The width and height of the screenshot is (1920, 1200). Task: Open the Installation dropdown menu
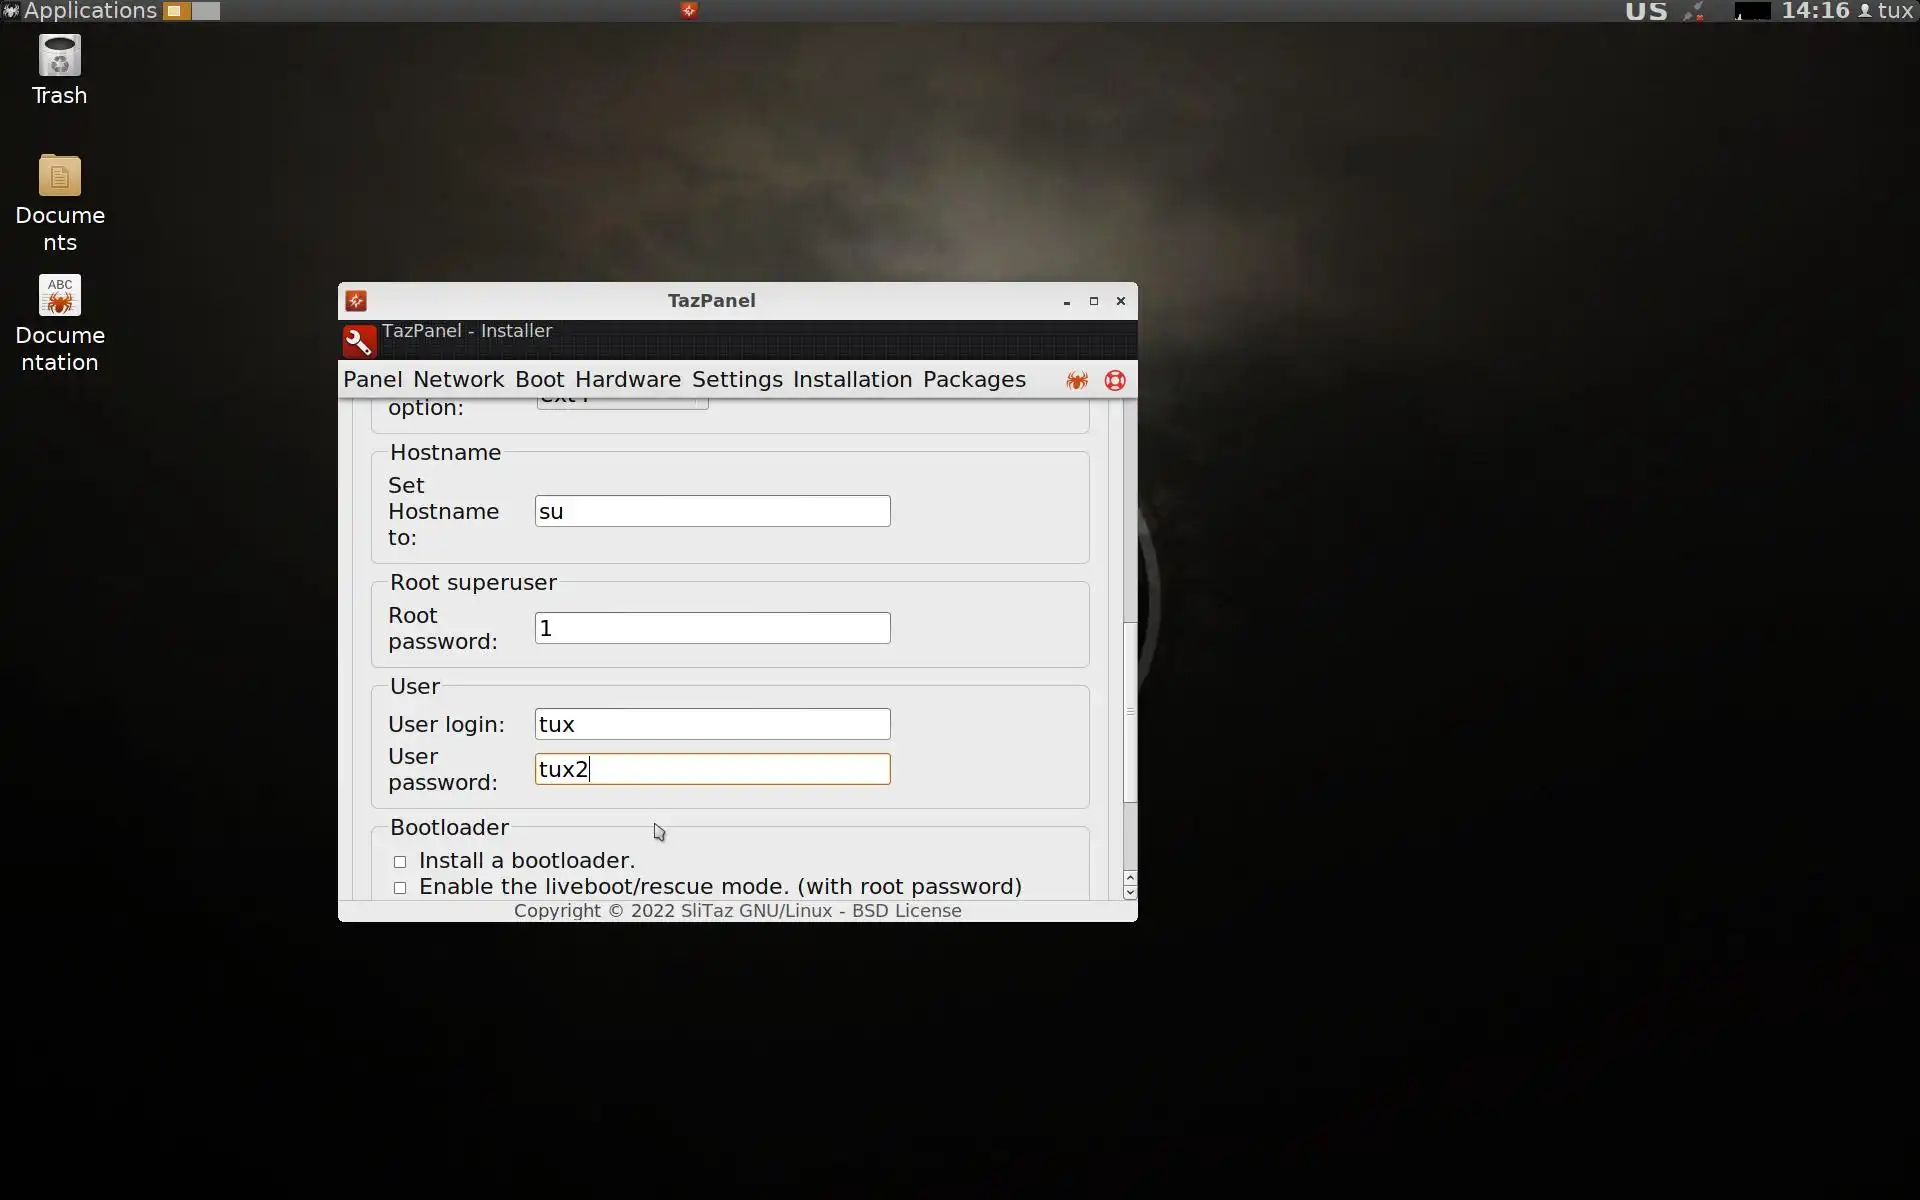pos(852,380)
